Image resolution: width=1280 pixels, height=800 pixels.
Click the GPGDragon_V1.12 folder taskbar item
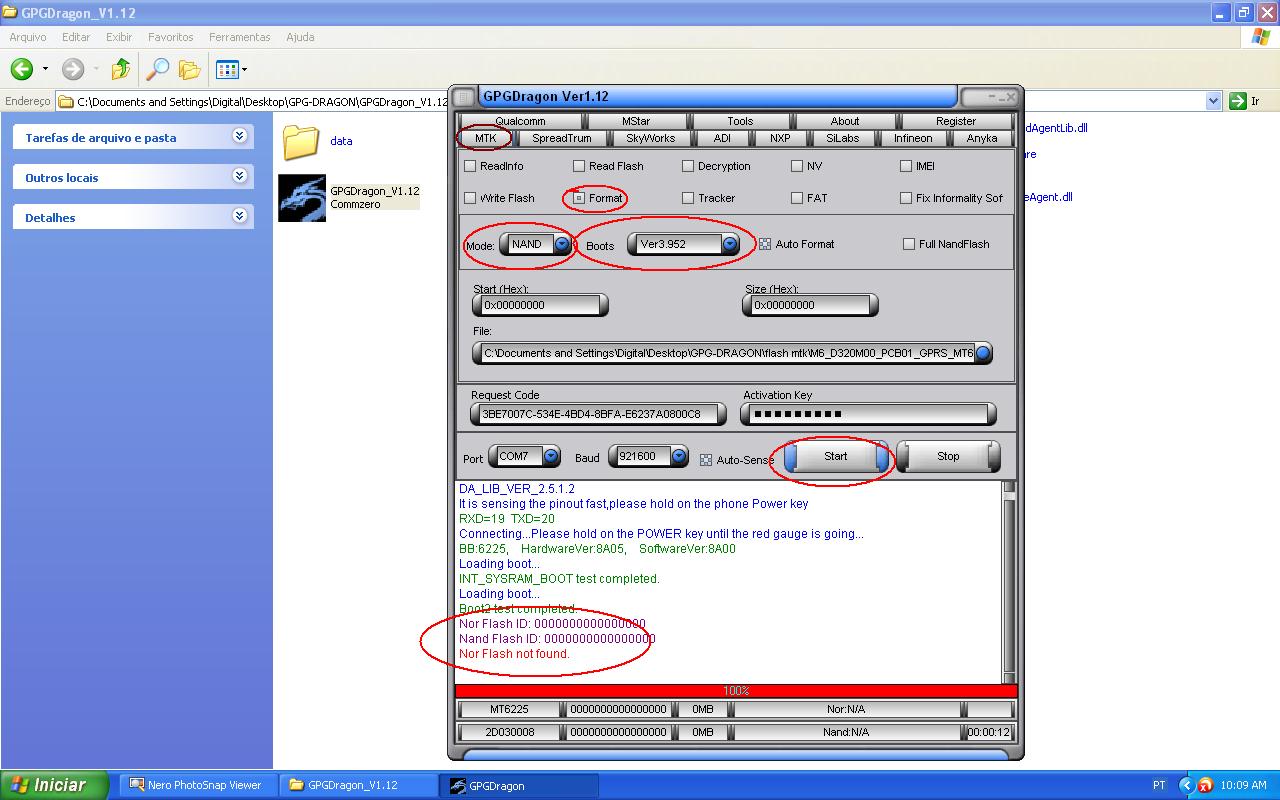pos(358,785)
